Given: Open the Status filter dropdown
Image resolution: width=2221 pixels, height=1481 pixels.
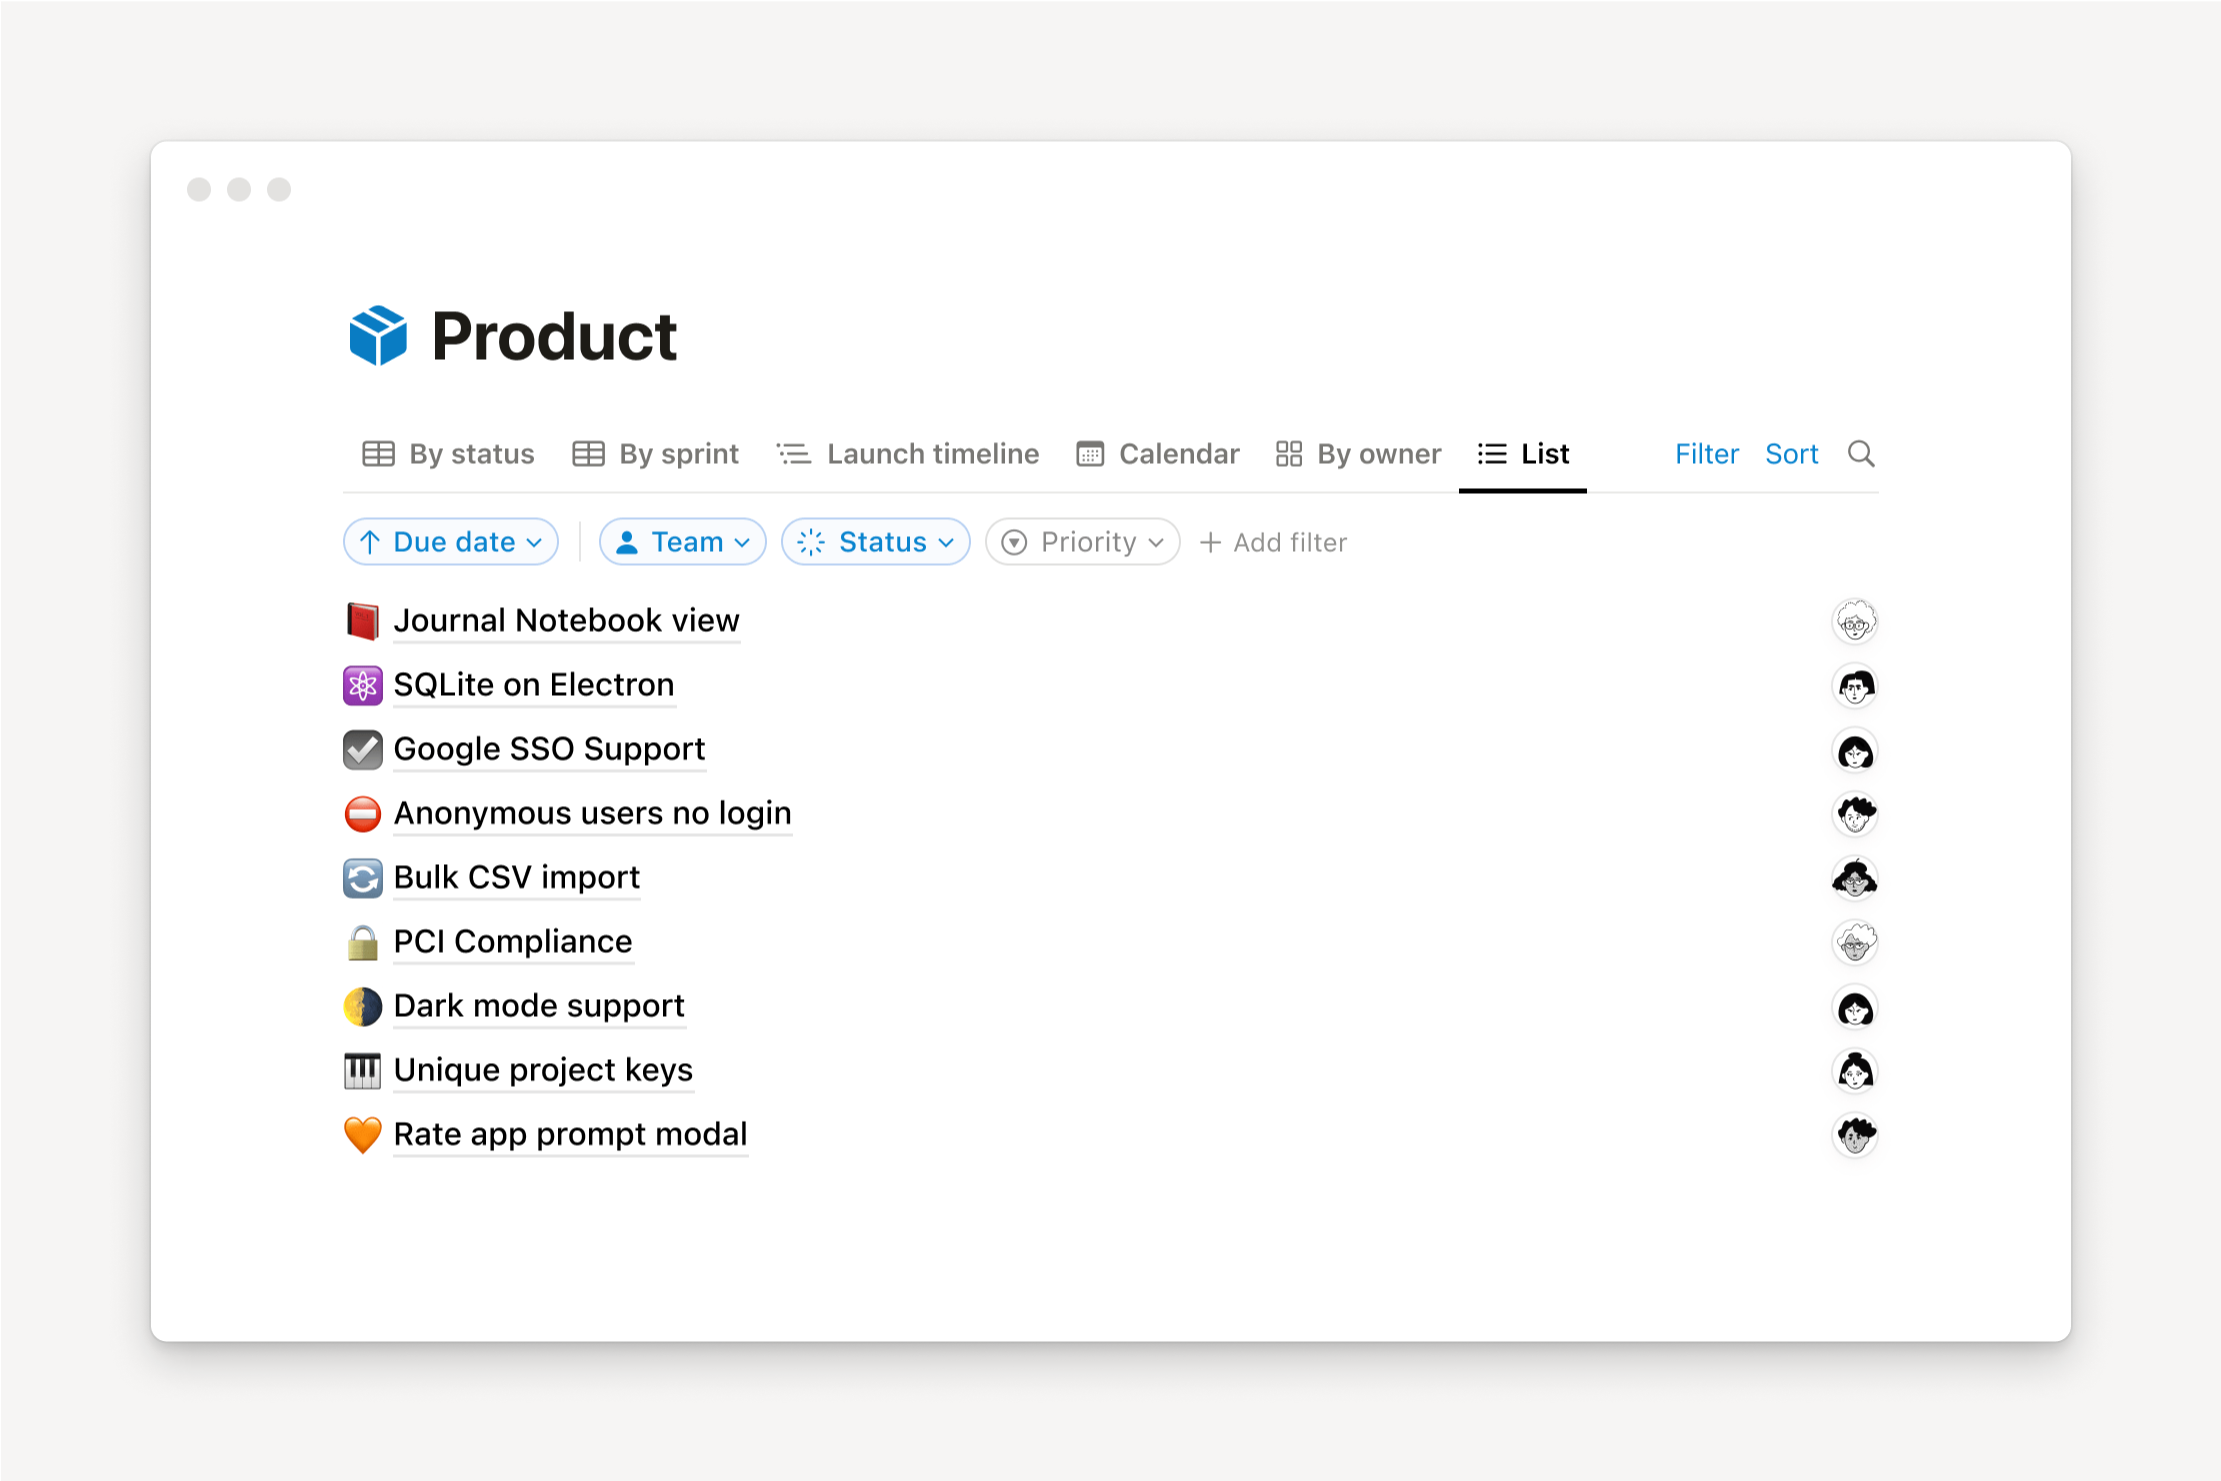Looking at the screenshot, I should pyautogui.click(x=875, y=542).
